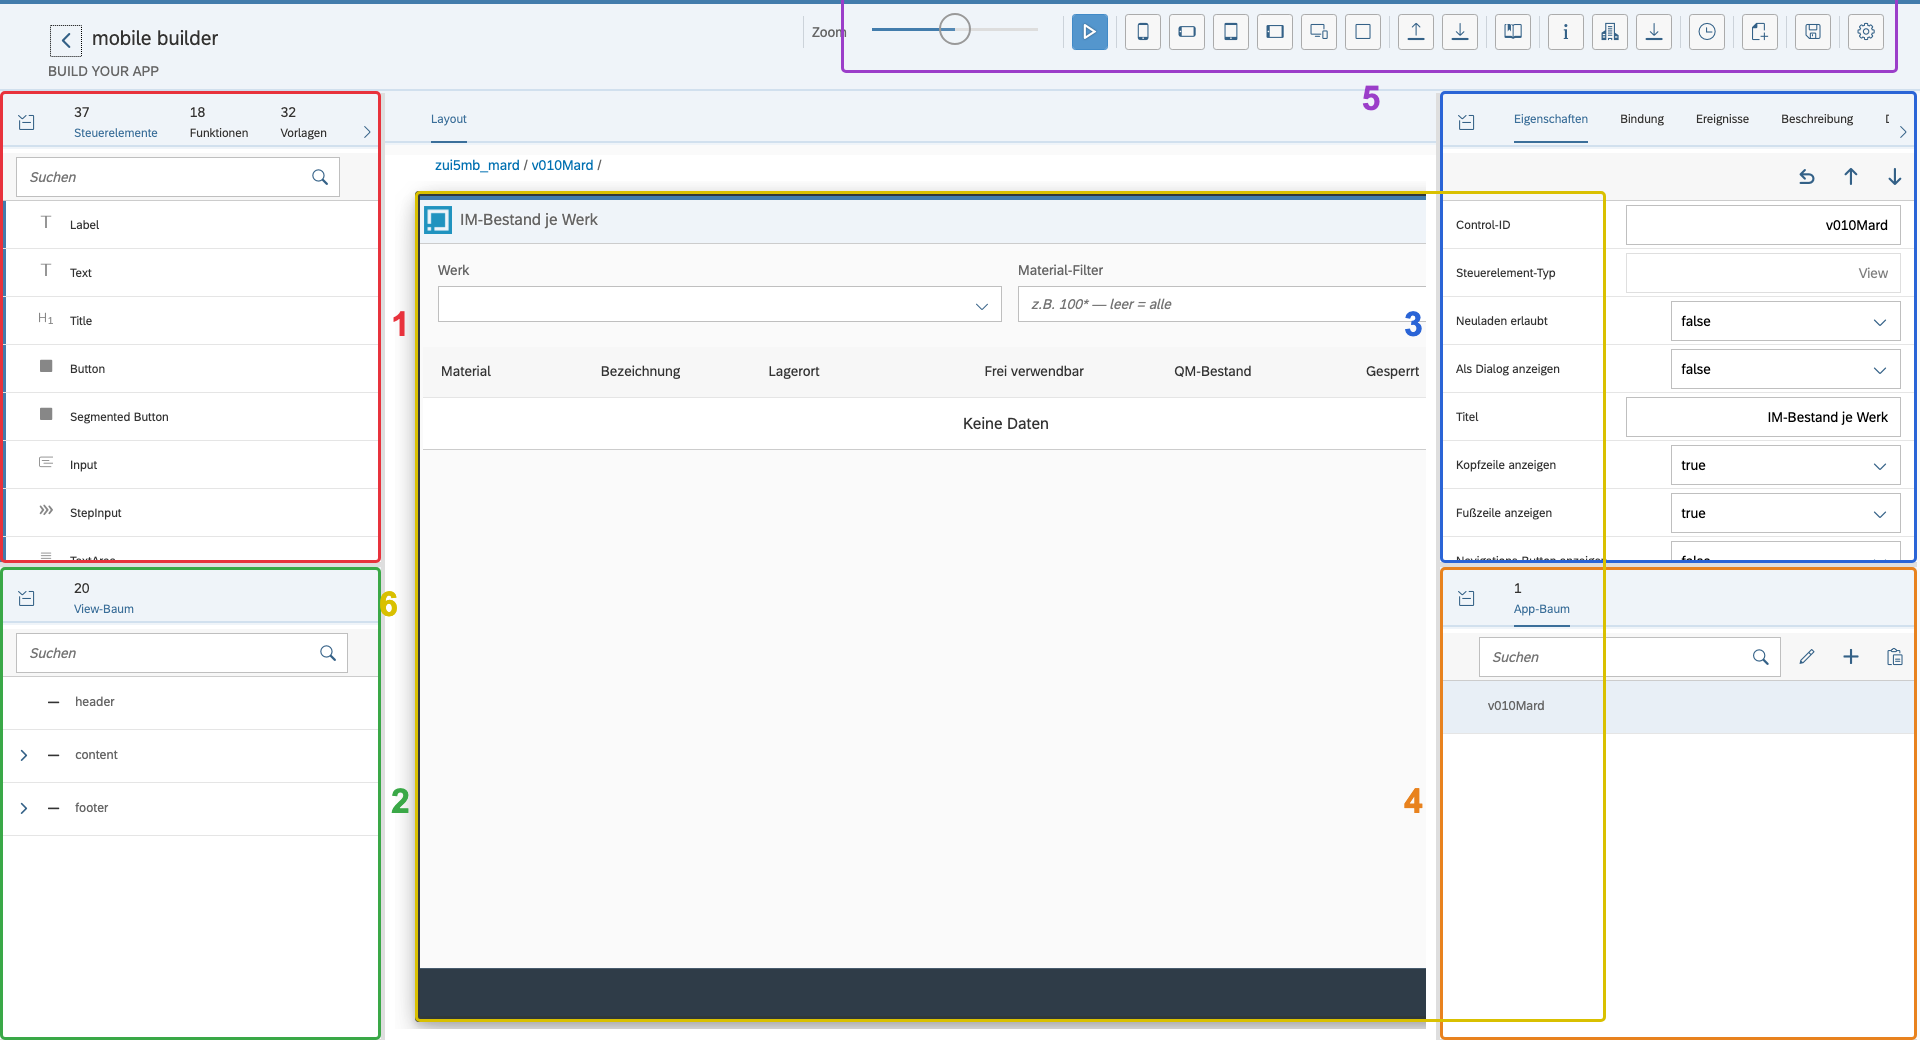The width and height of the screenshot is (1920, 1040).
Task: Click the building icon in the toolbar
Action: click(1610, 32)
